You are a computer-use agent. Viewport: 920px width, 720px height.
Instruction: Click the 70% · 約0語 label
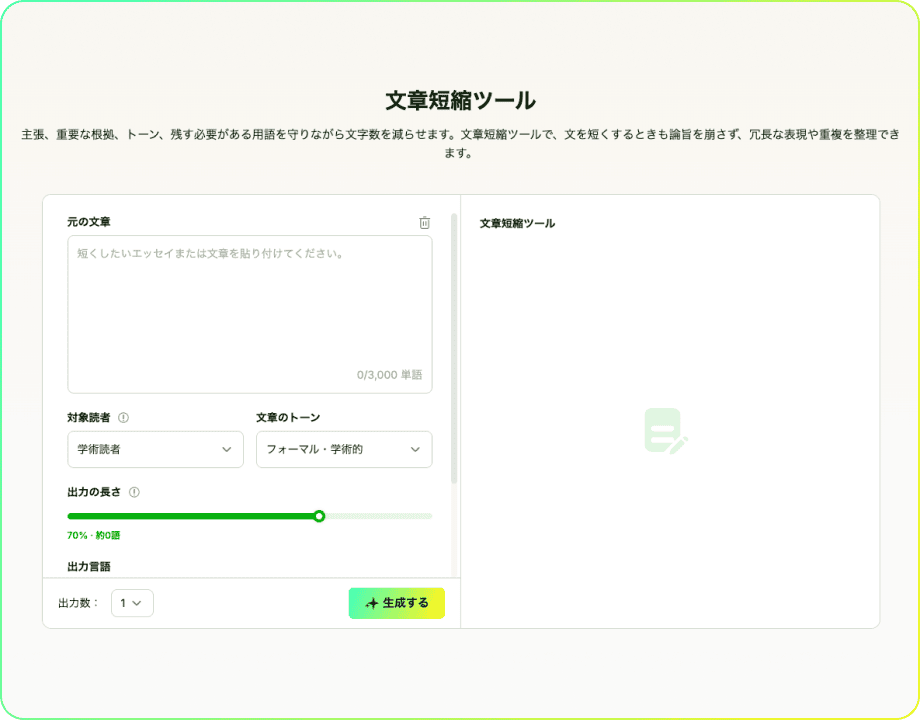[x=93, y=535]
